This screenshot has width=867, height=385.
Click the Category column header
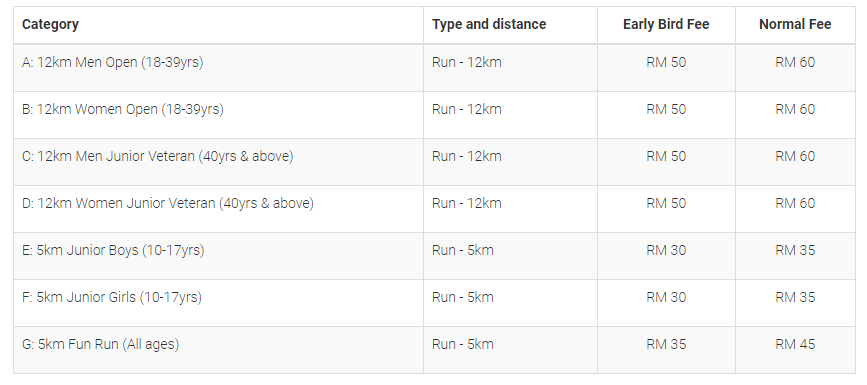coord(50,24)
